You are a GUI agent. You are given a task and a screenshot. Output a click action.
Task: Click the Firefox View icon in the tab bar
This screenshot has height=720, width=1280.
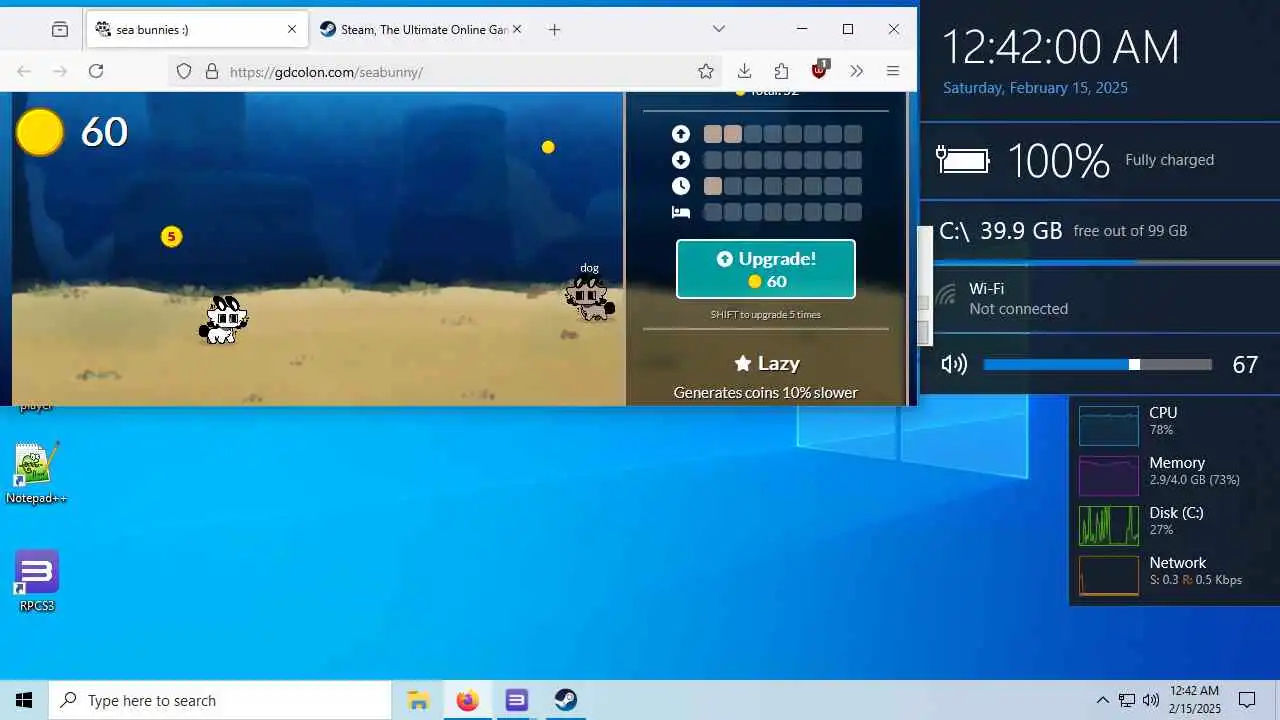point(60,29)
